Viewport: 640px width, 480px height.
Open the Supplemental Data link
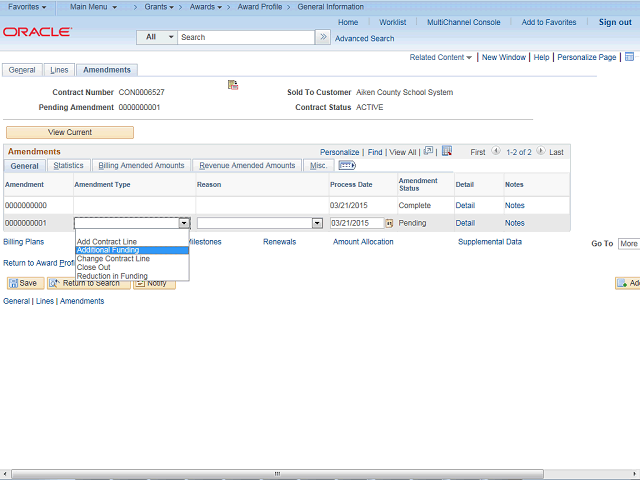490,242
